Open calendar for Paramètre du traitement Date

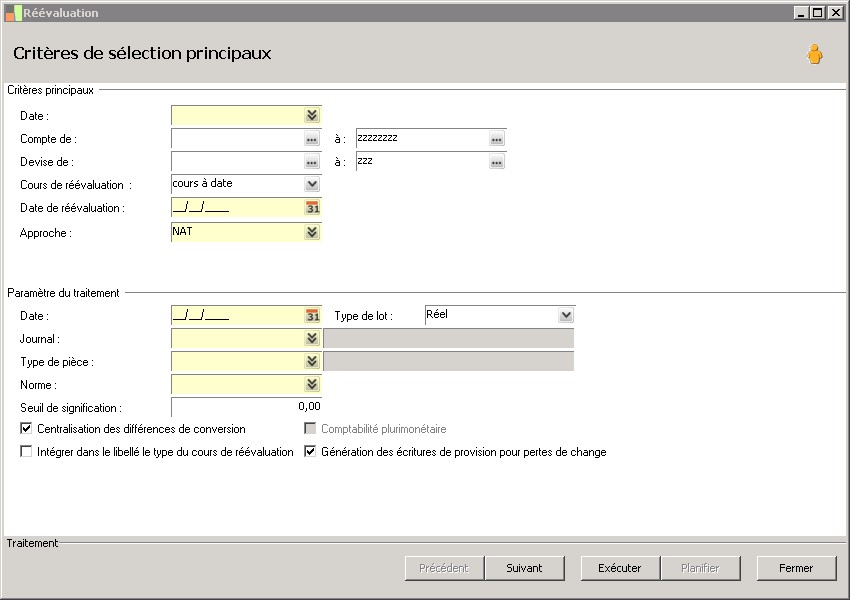click(312, 316)
